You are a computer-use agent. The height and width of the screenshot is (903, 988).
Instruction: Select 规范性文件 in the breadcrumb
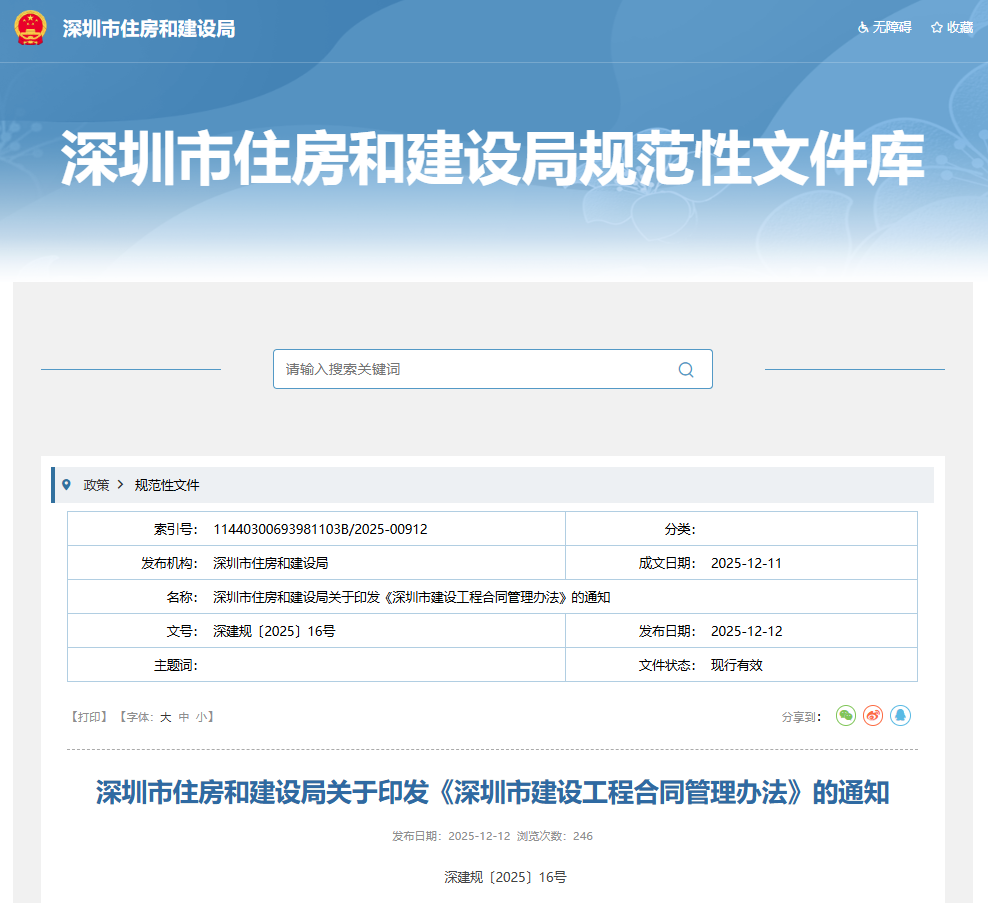pos(165,484)
